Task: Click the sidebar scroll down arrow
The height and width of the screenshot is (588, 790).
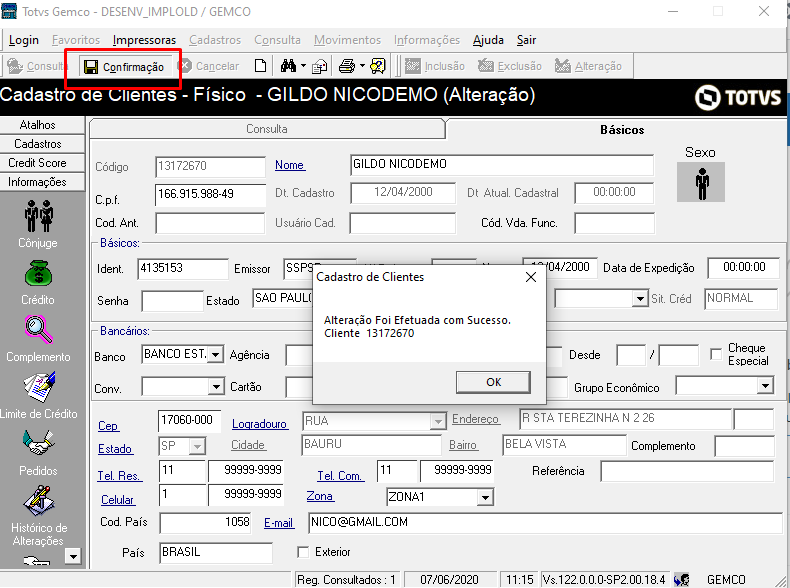Action: coord(73,557)
